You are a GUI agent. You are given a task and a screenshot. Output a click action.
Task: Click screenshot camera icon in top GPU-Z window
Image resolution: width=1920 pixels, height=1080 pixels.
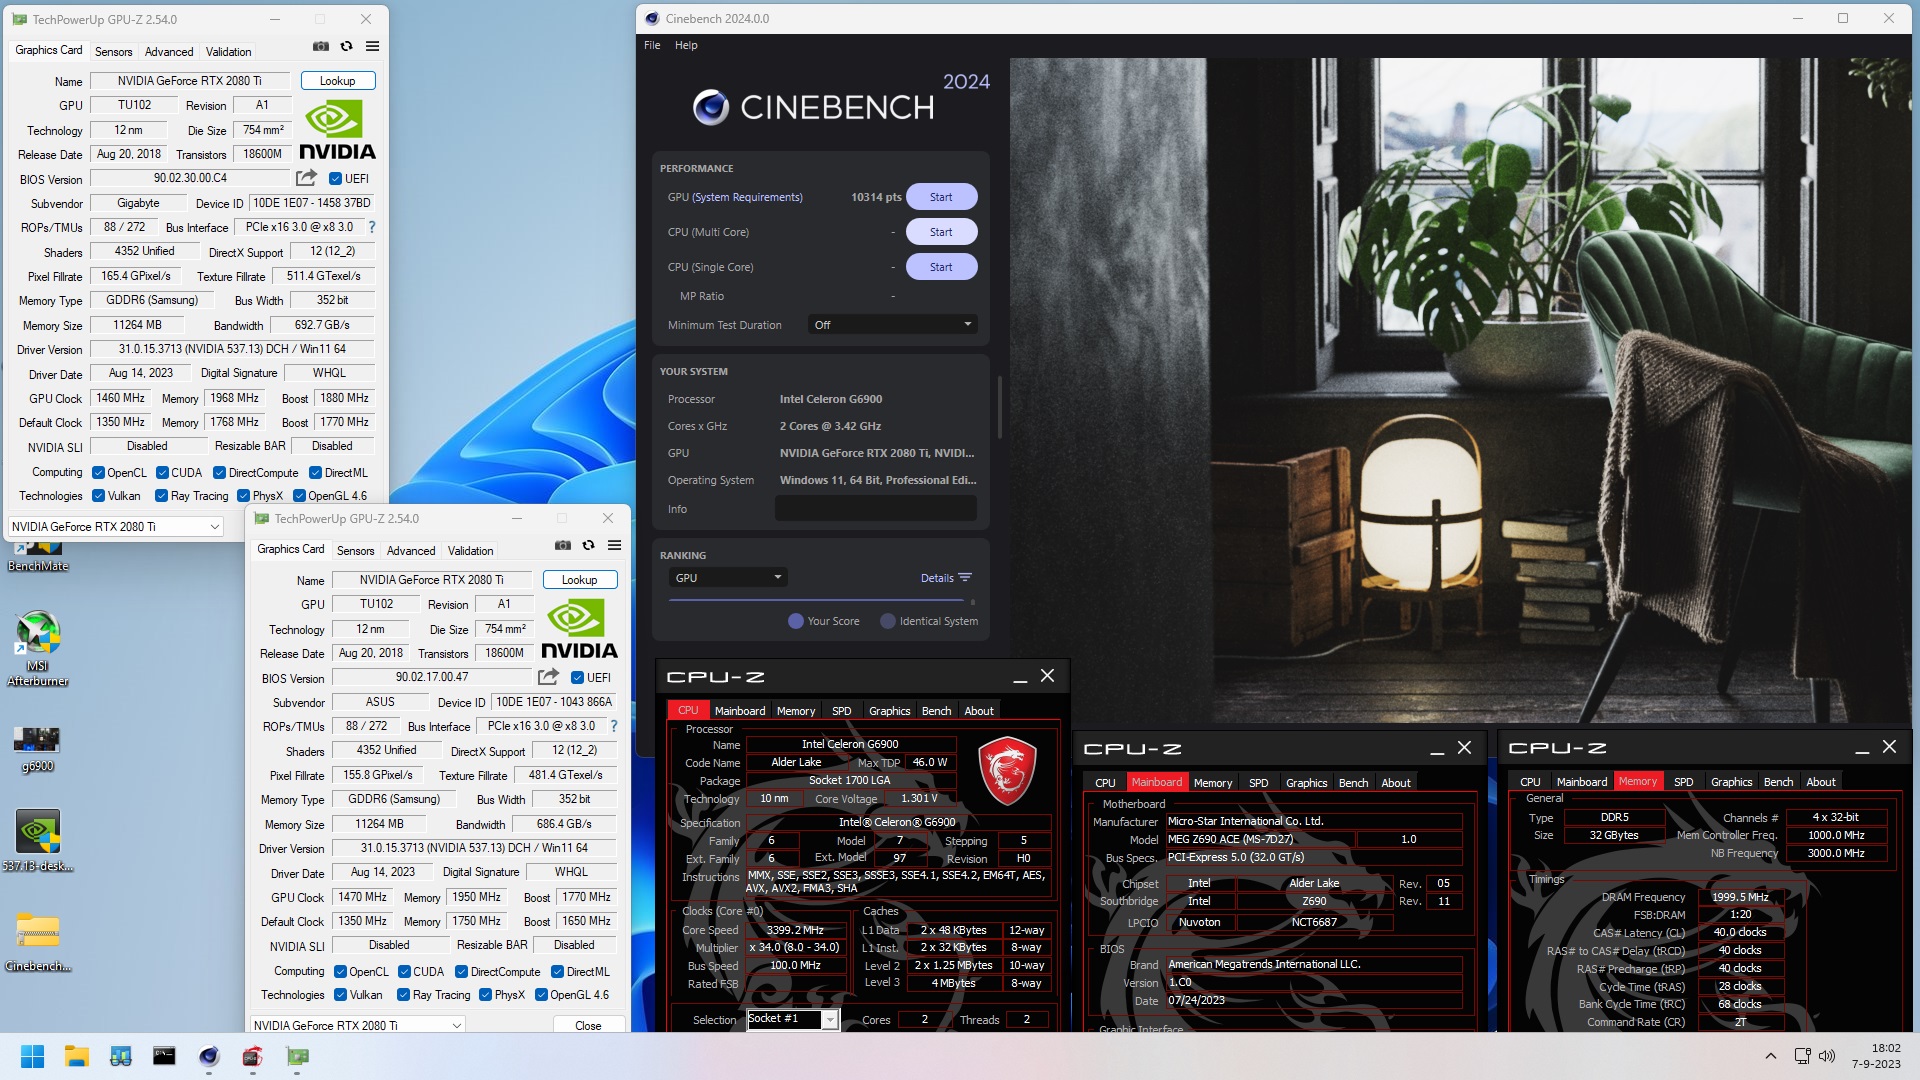320,46
